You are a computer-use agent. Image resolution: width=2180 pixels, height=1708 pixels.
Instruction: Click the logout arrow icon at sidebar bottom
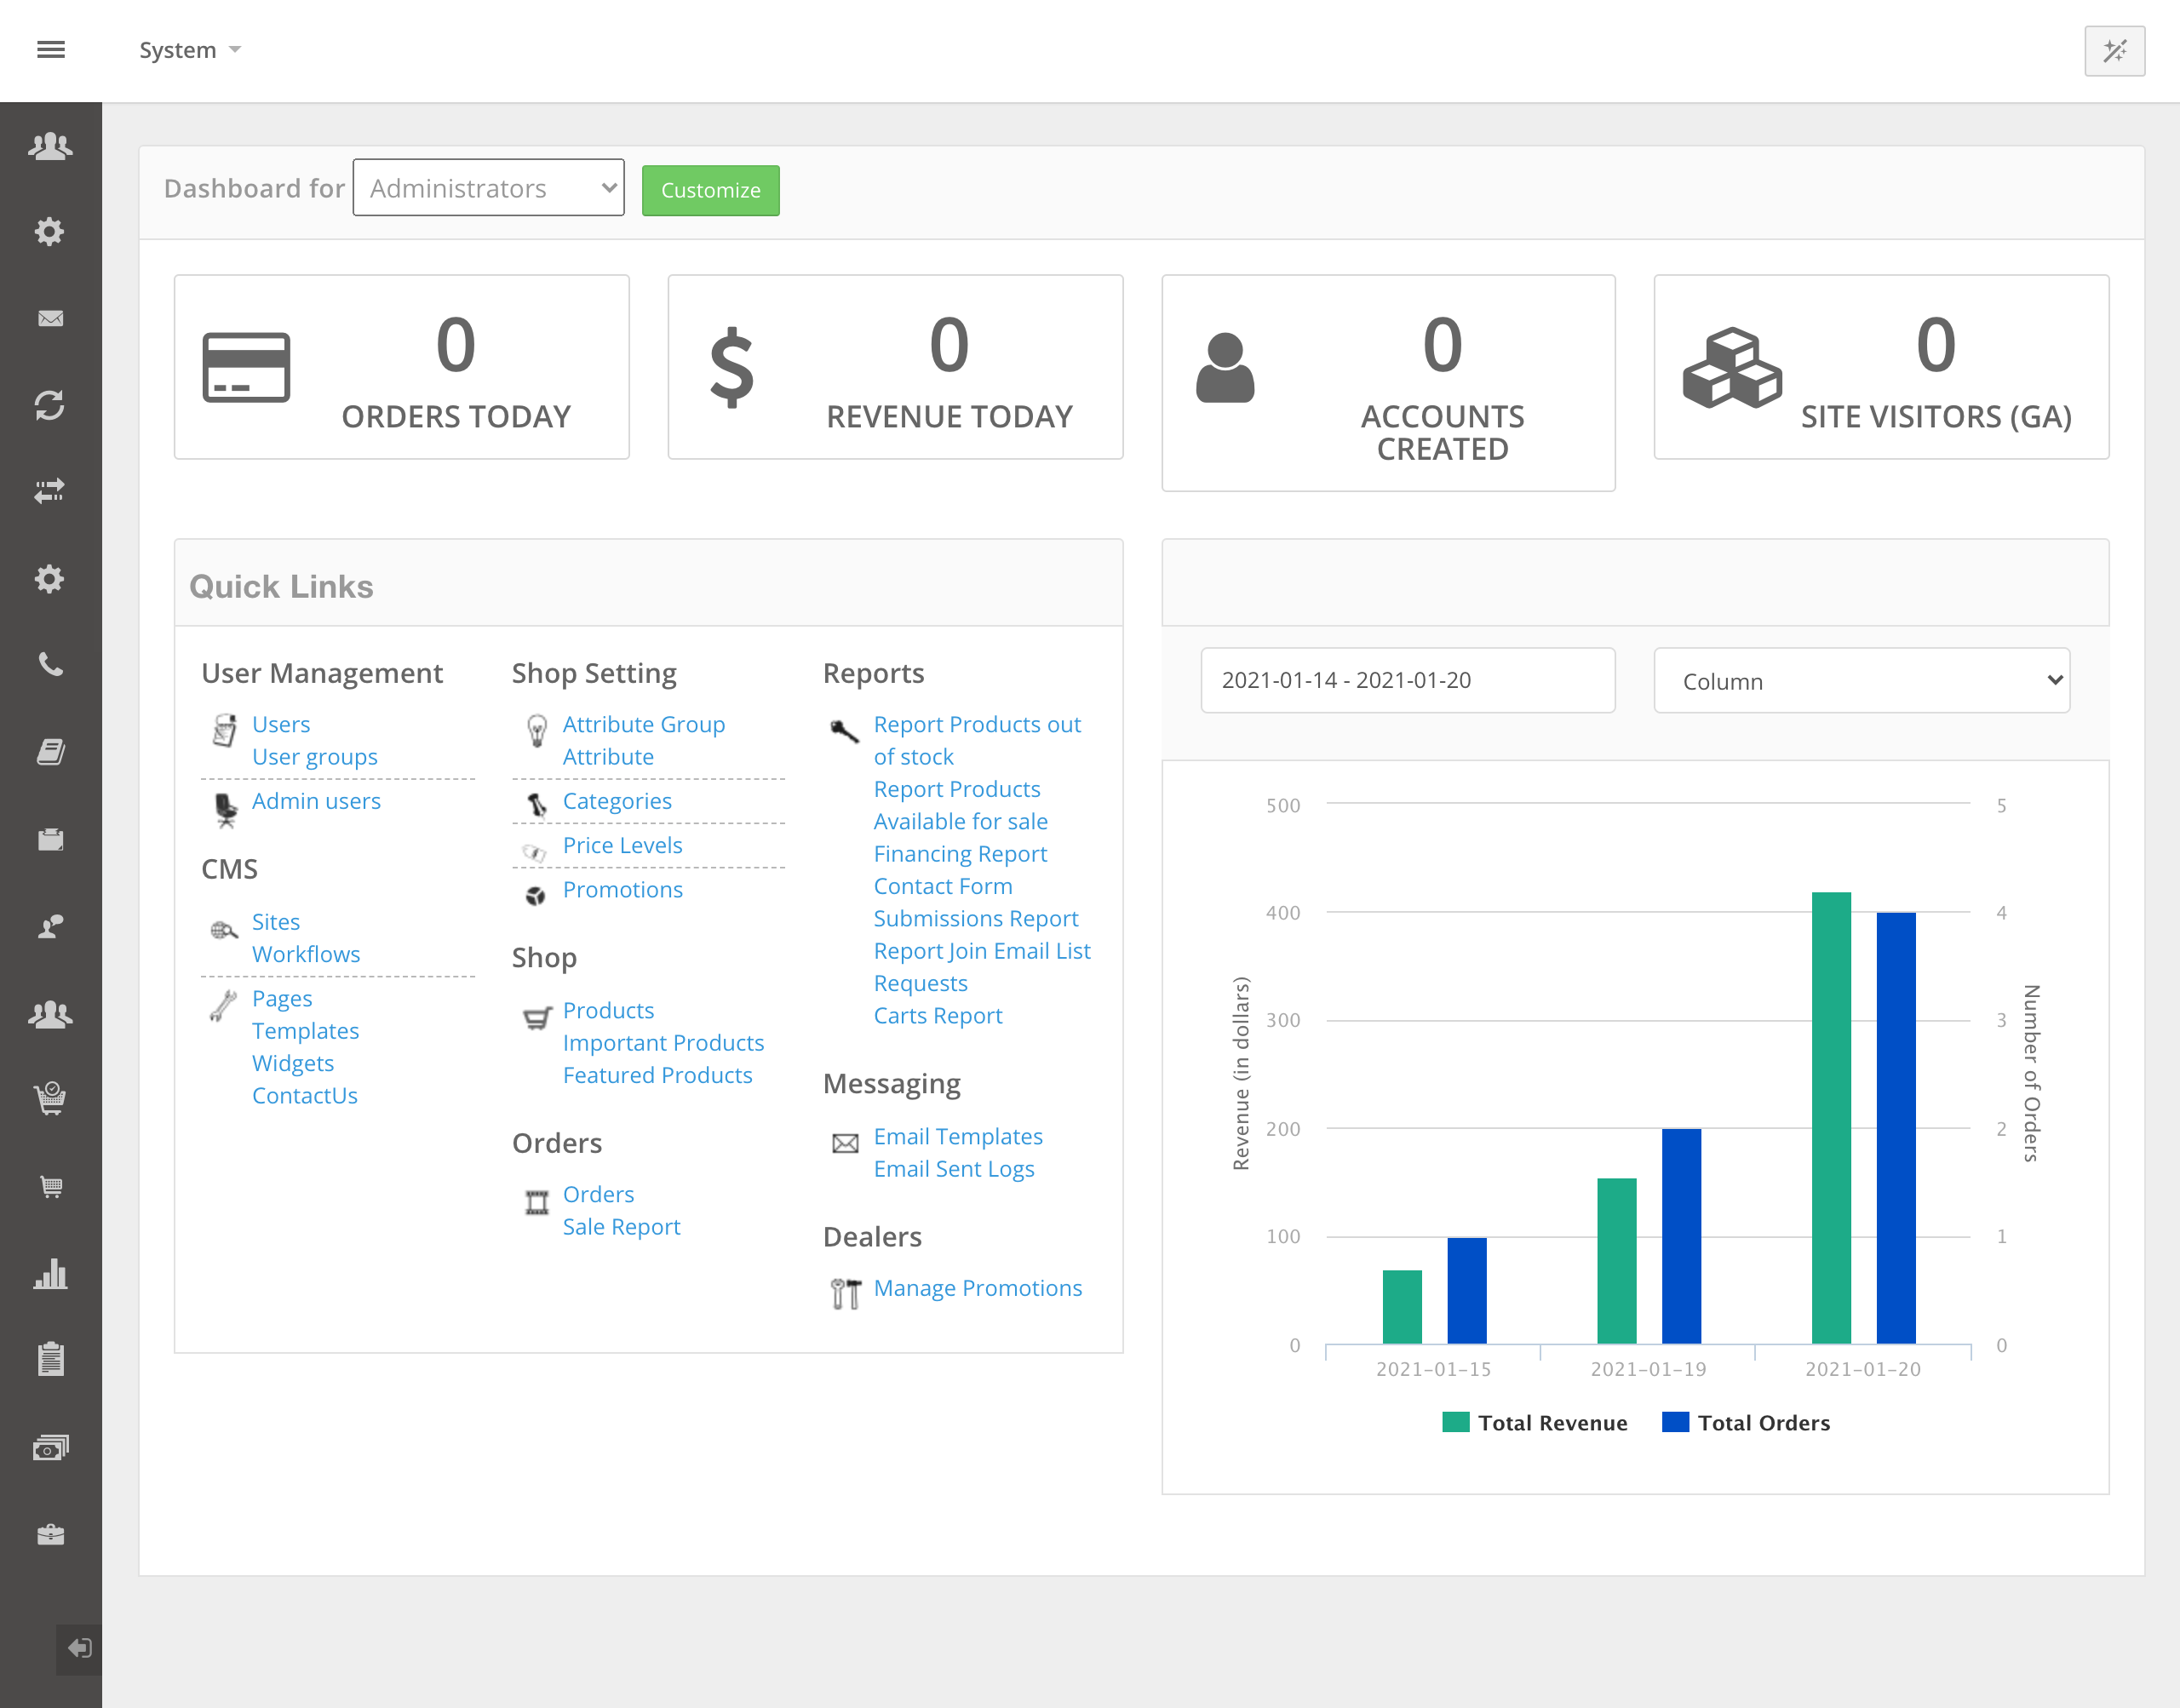pyautogui.click(x=79, y=1647)
